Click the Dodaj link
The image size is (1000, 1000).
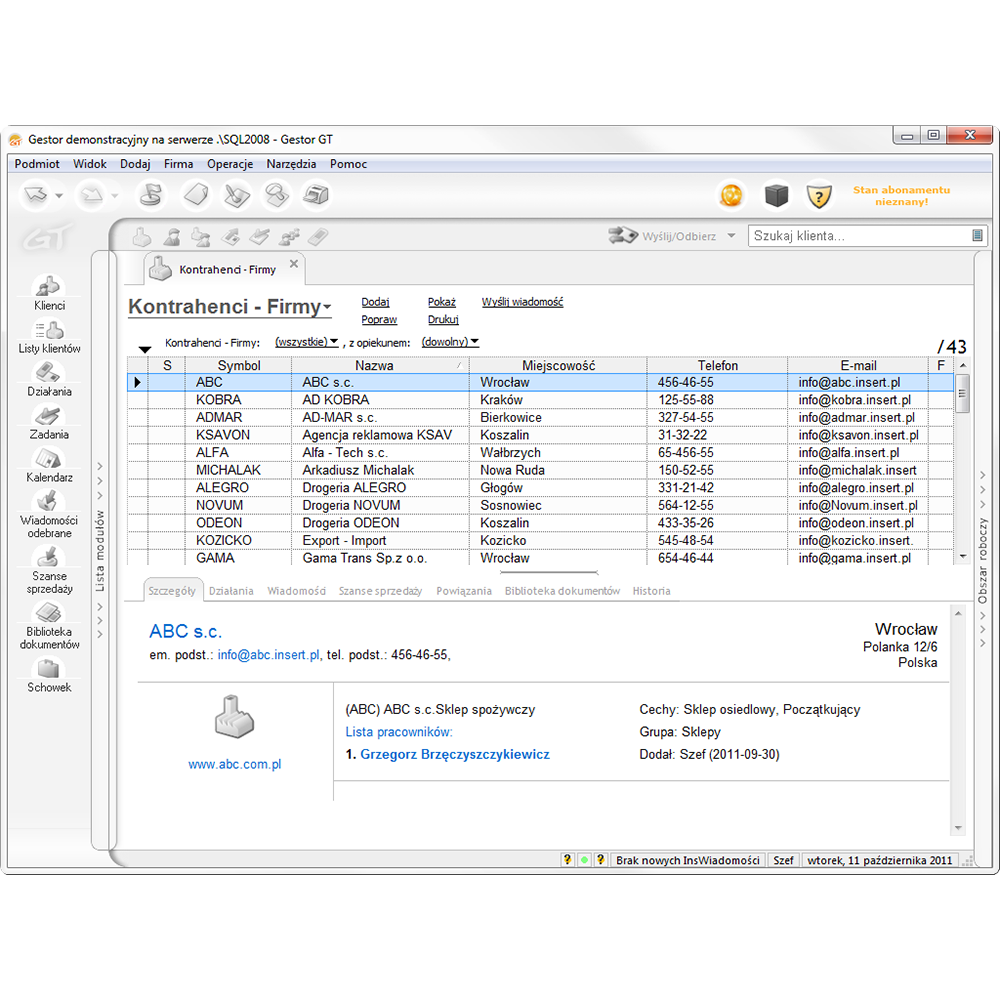point(375,302)
